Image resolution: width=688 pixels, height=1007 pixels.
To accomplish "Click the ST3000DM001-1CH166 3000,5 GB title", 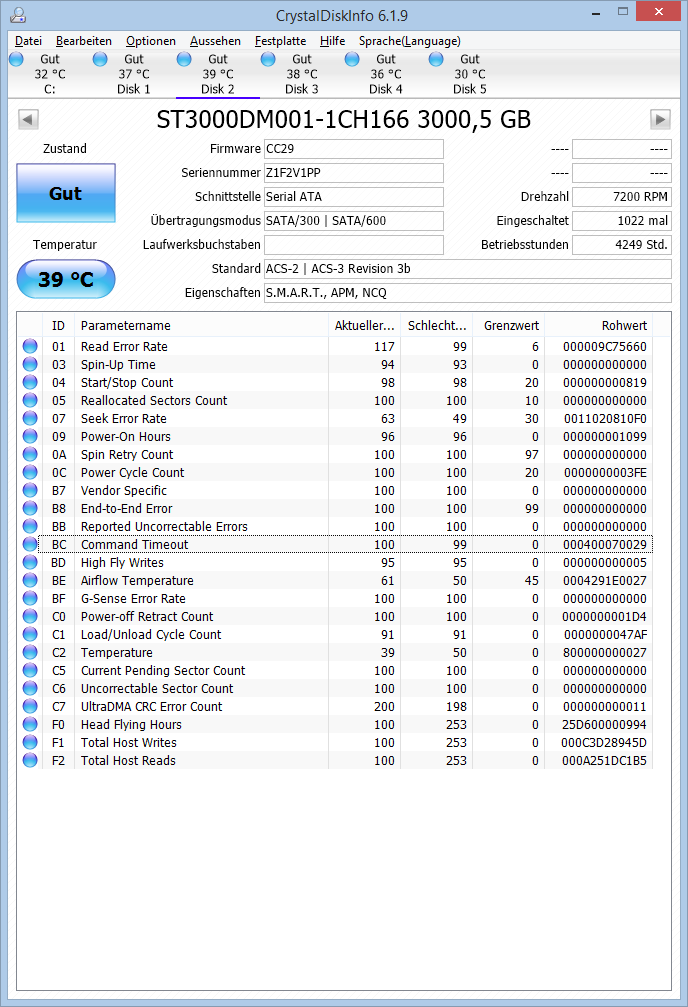I will (344, 119).
